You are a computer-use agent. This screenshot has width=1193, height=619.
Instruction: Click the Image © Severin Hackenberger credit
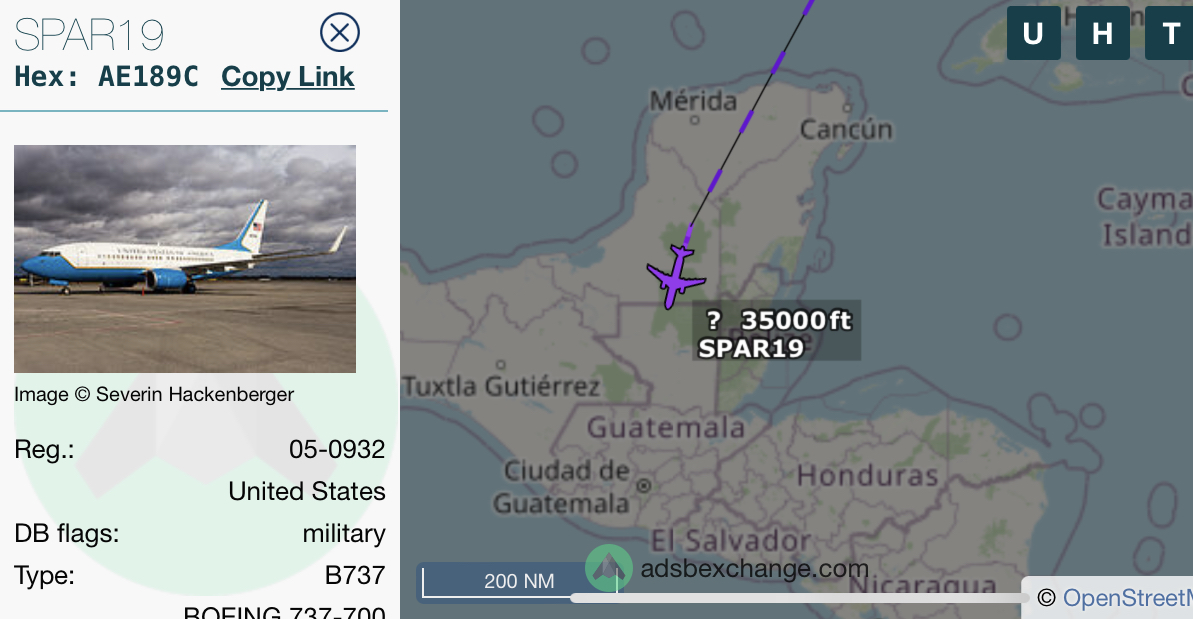pos(154,395)
